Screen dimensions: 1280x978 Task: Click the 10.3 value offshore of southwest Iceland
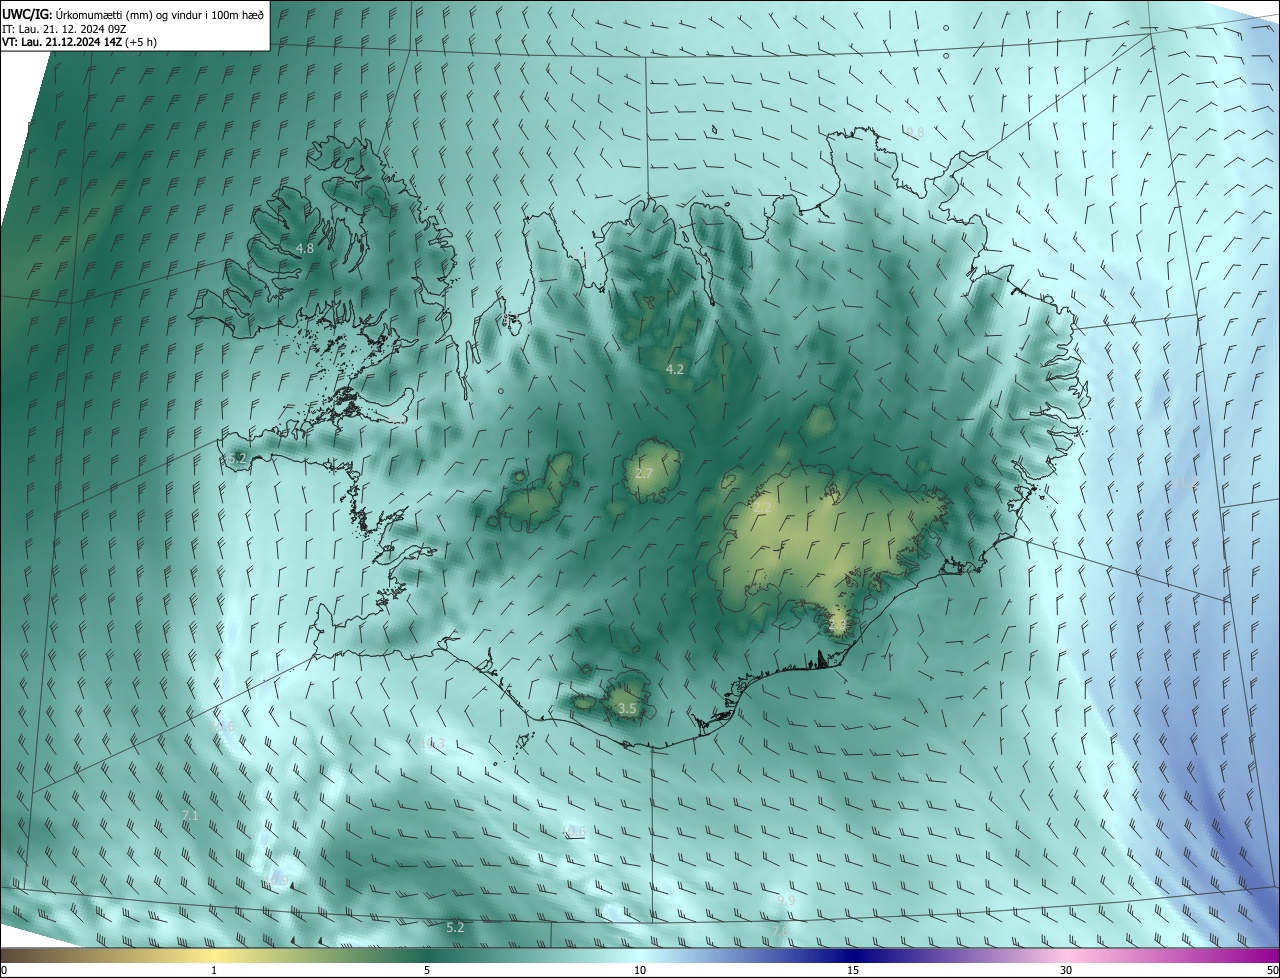point(434,743)
